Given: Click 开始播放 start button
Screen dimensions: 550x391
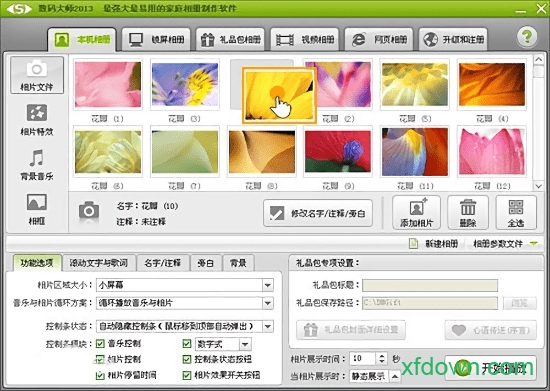Looking at the screenshot, I should point(491,368).
